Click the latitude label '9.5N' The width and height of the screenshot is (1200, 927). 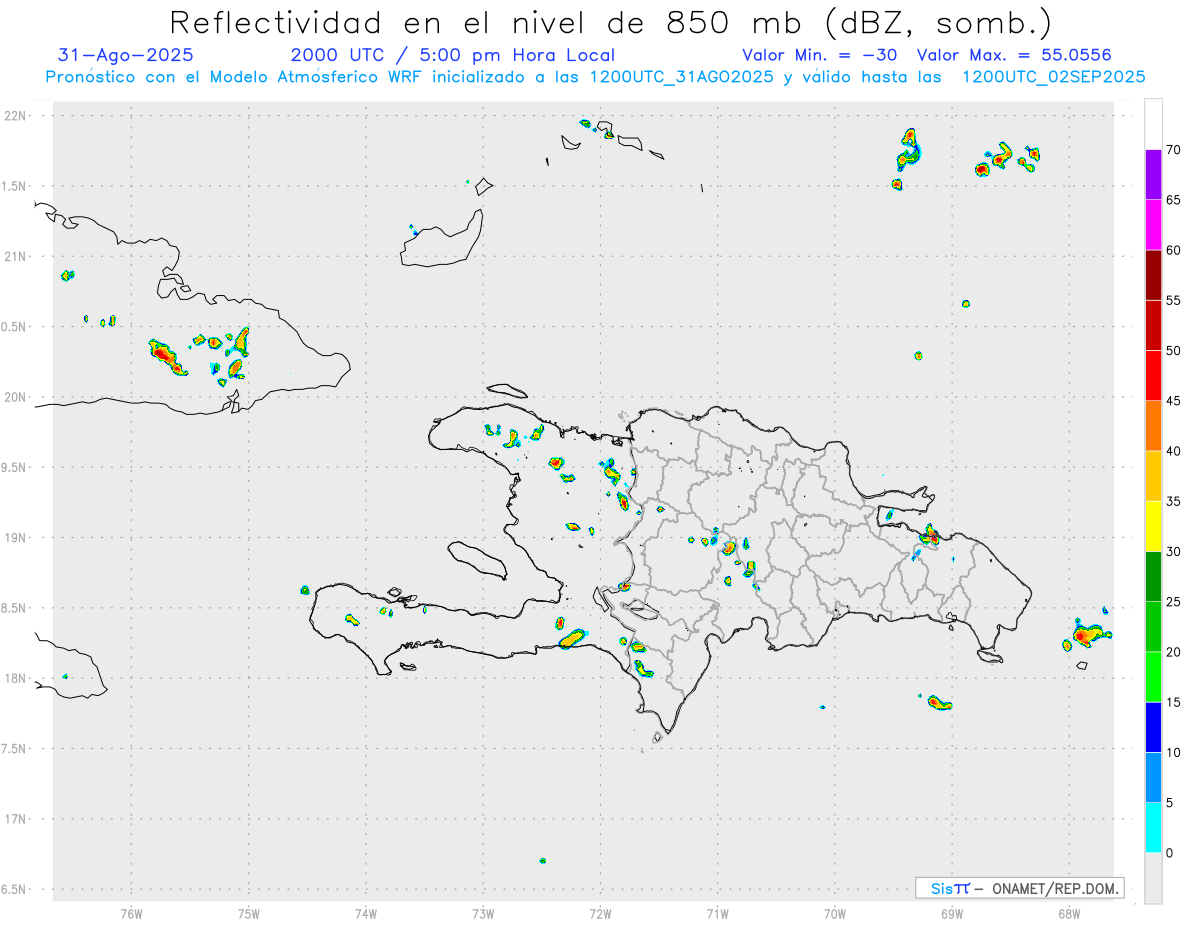coord(15,467)
